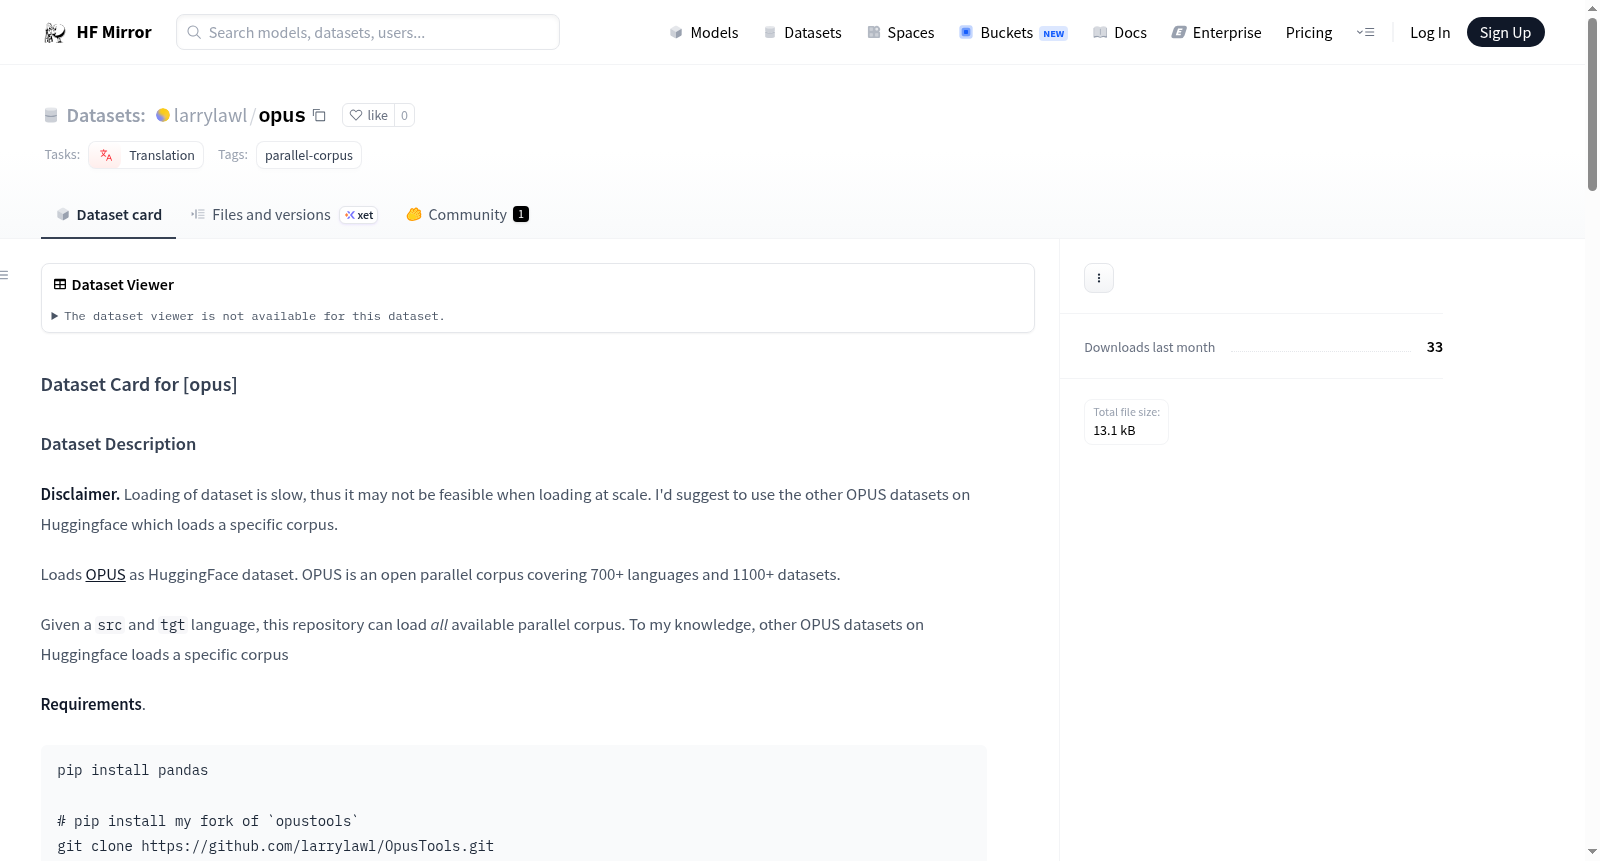Click the Dataset Viewer heading
The height and width of the screenshot is (861, 1600).
click(x=123, y=285)
